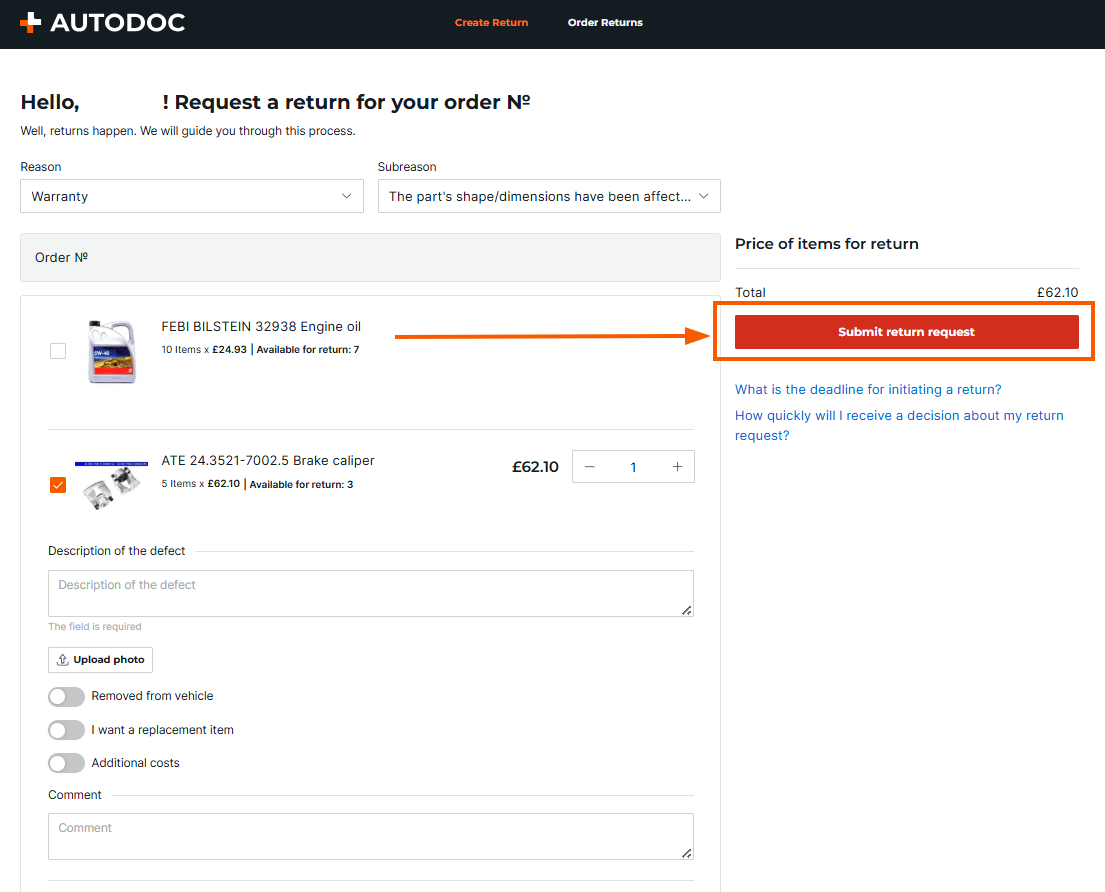Turn on I want a replacement item
Image resolution: width=1105 pixels, height=892 pixels.
(x=66, y=730)
